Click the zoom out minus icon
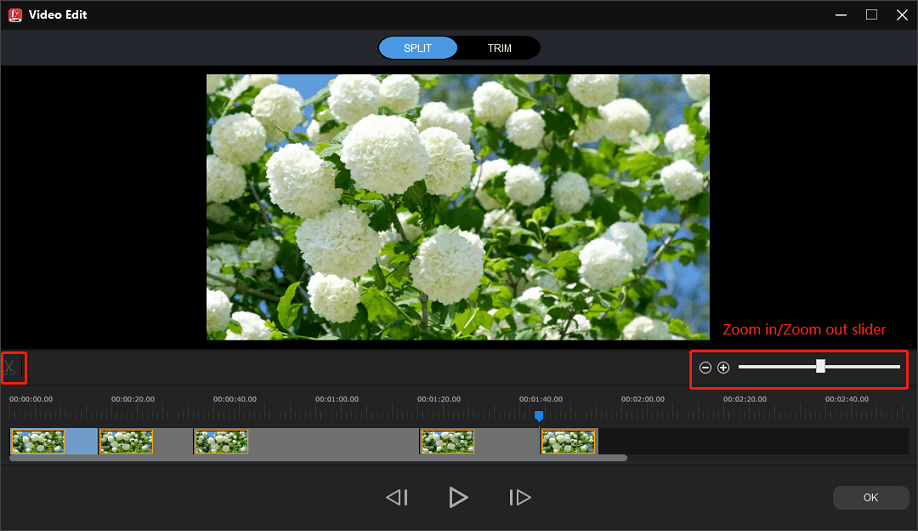Viewport: 918px width, 531px height. [x=705, y=368]
